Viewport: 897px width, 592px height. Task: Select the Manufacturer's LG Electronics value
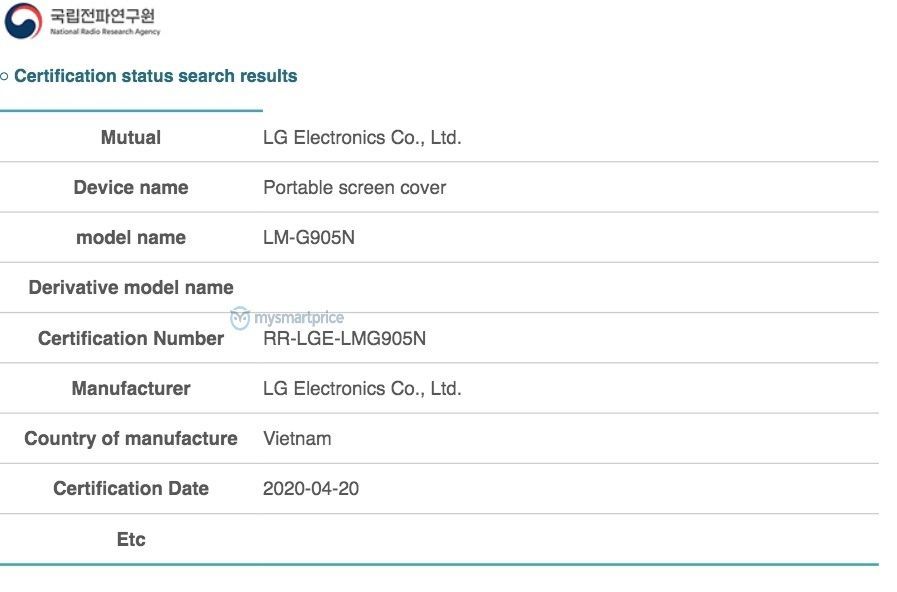pyautogui.click(x=362, y=389)
